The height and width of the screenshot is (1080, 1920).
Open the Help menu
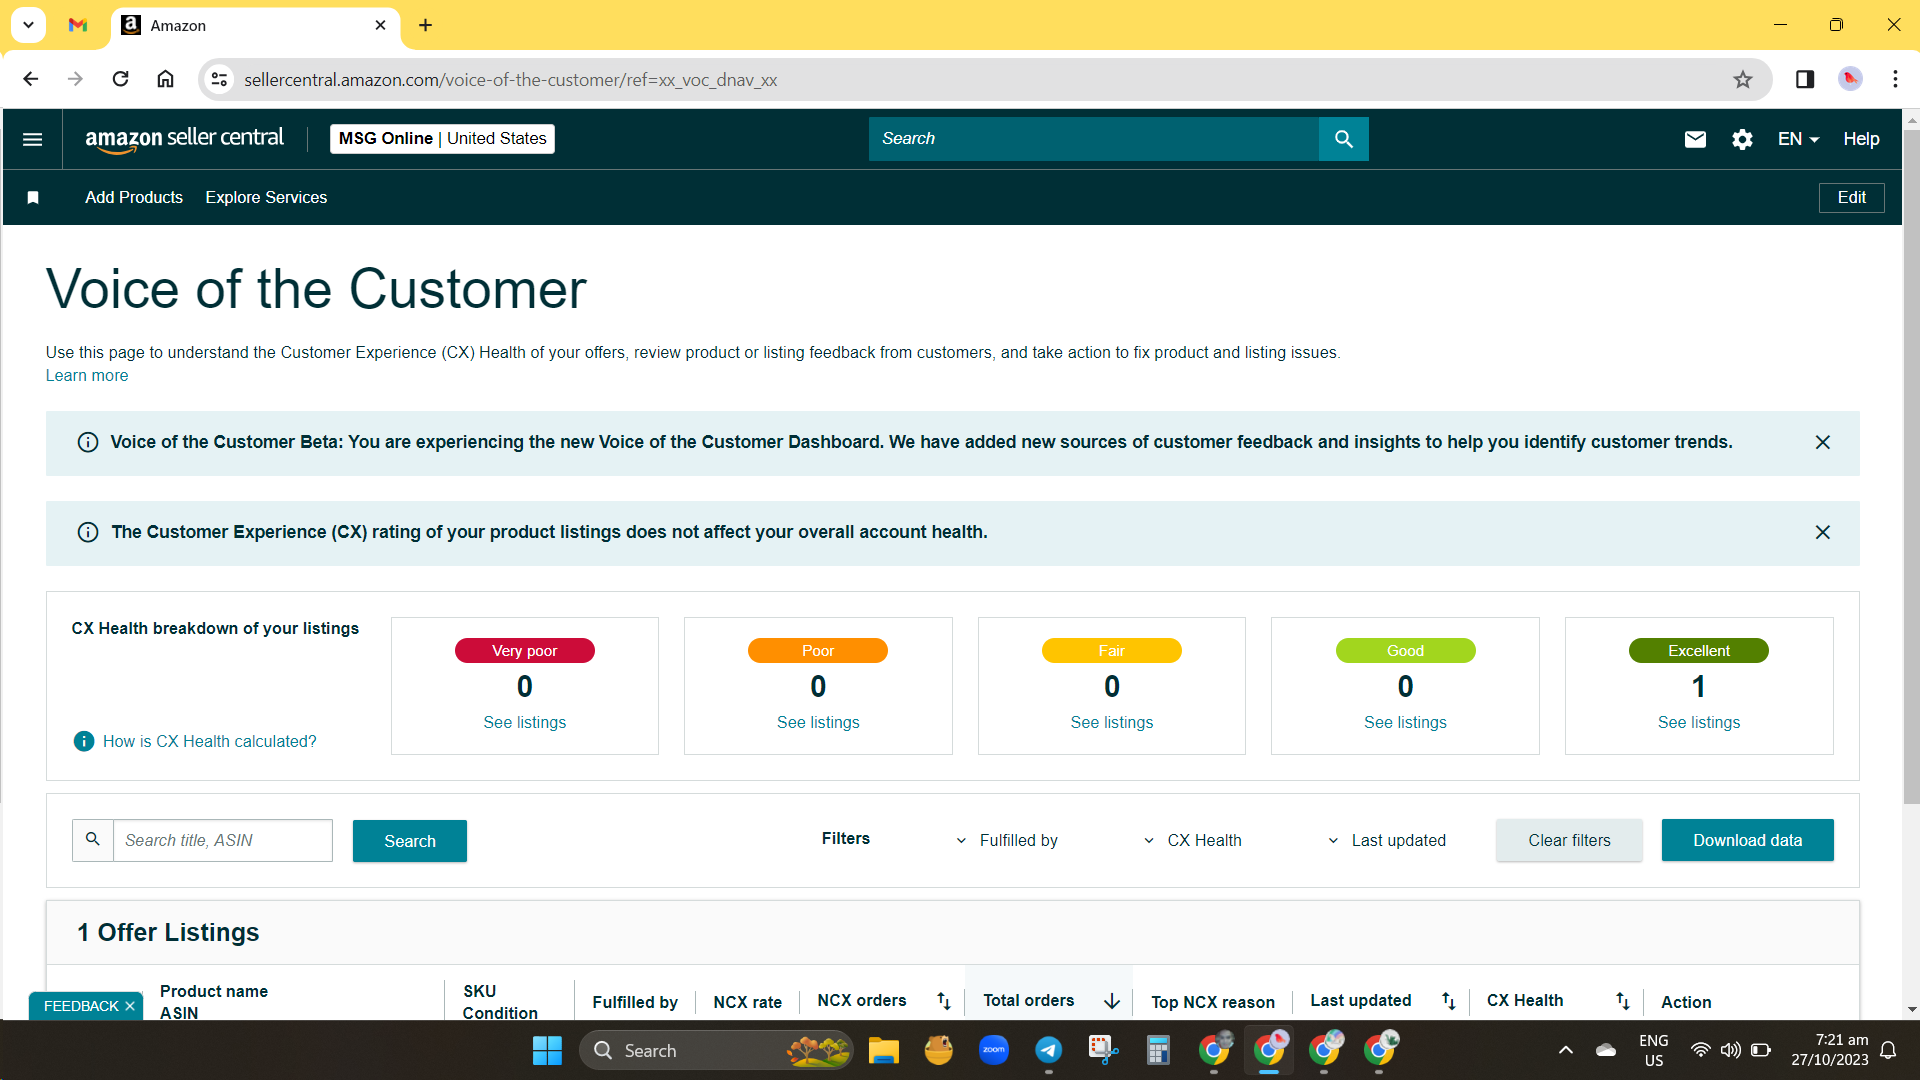pos(1861,139)
